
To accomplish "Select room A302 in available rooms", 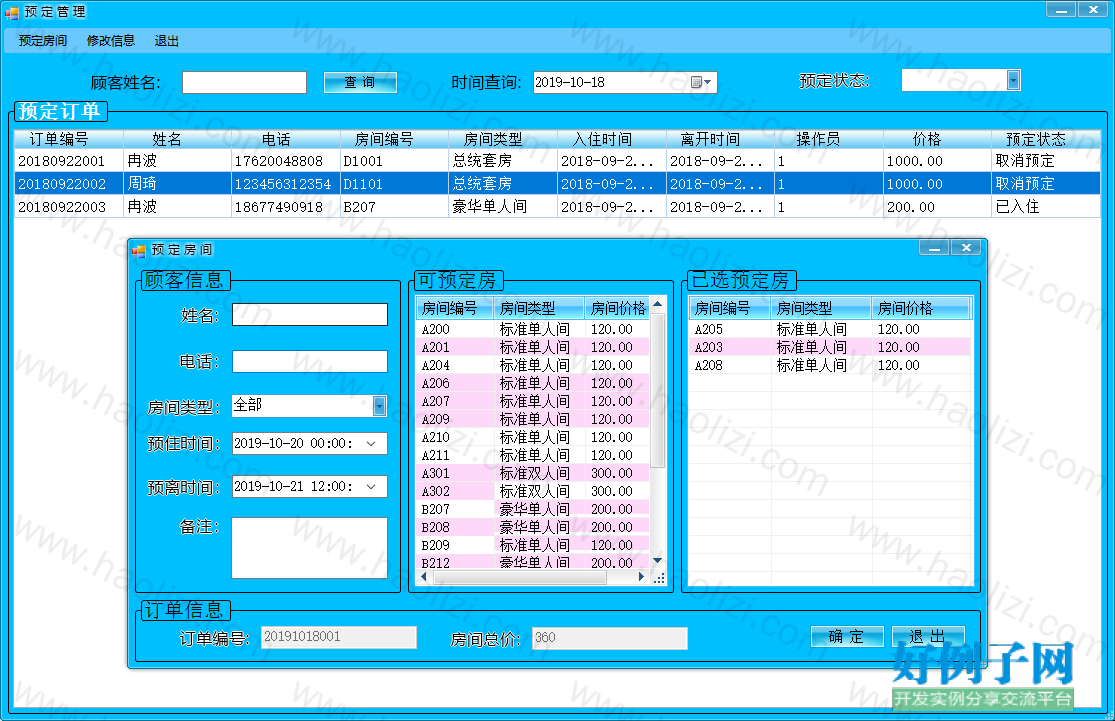I will (x=532, y=491).
